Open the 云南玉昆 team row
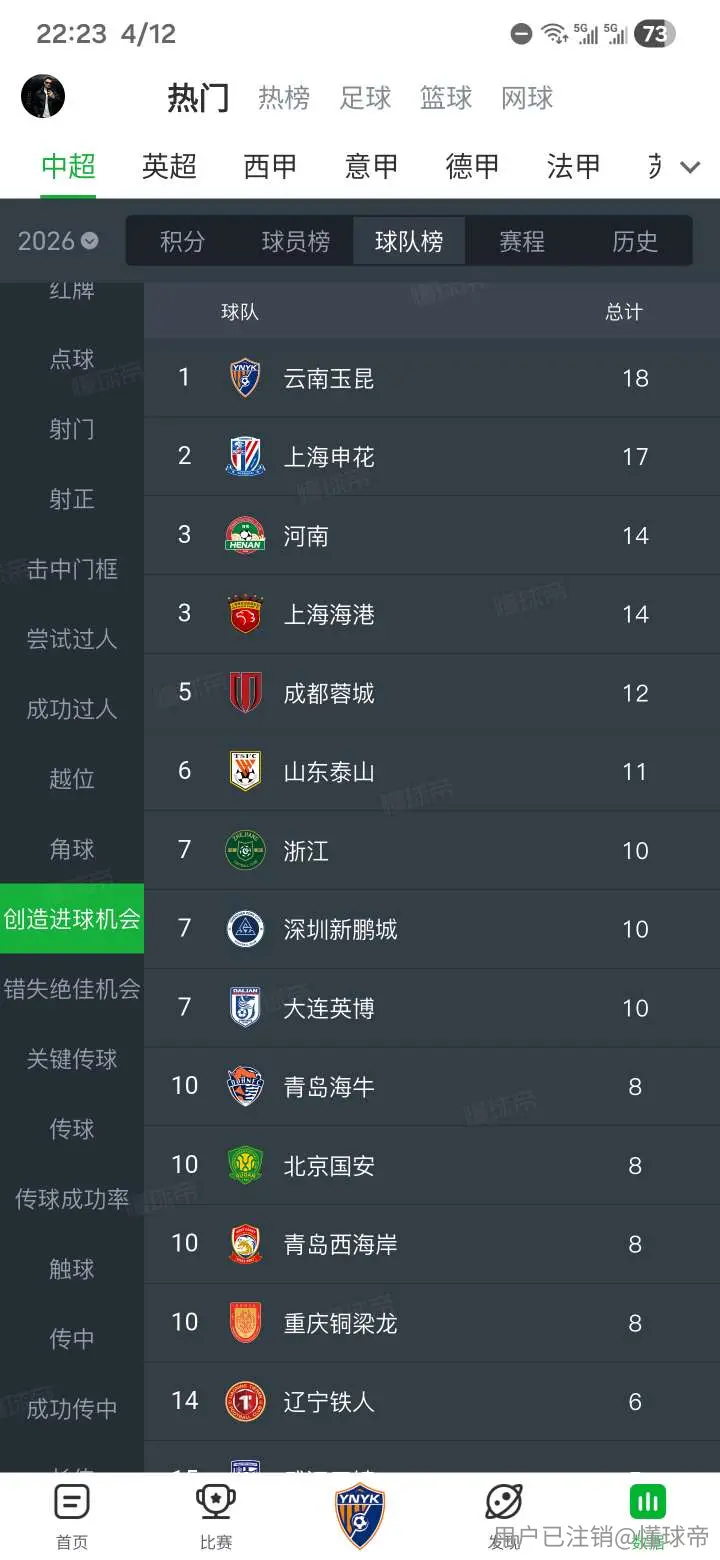The image size is (720, 1560). pos(432,378)
